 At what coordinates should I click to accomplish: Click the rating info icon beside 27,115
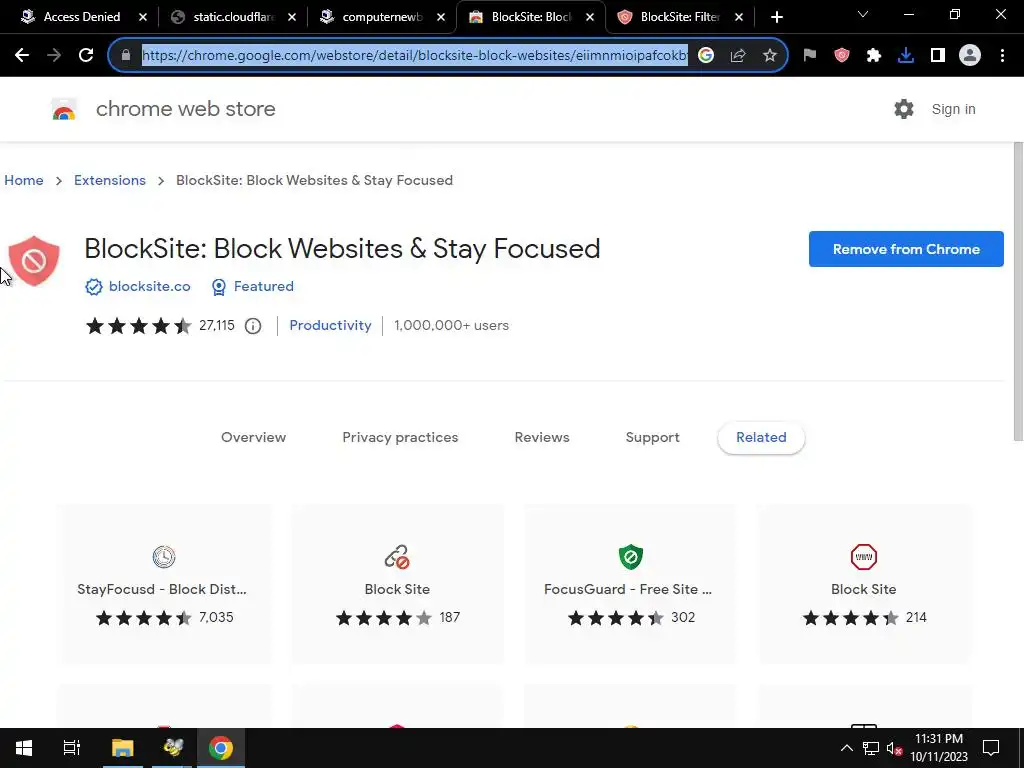(253, 326)
